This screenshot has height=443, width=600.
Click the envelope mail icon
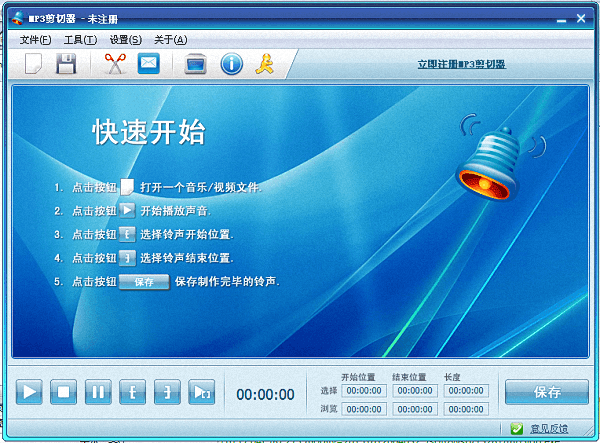point(148,64)
